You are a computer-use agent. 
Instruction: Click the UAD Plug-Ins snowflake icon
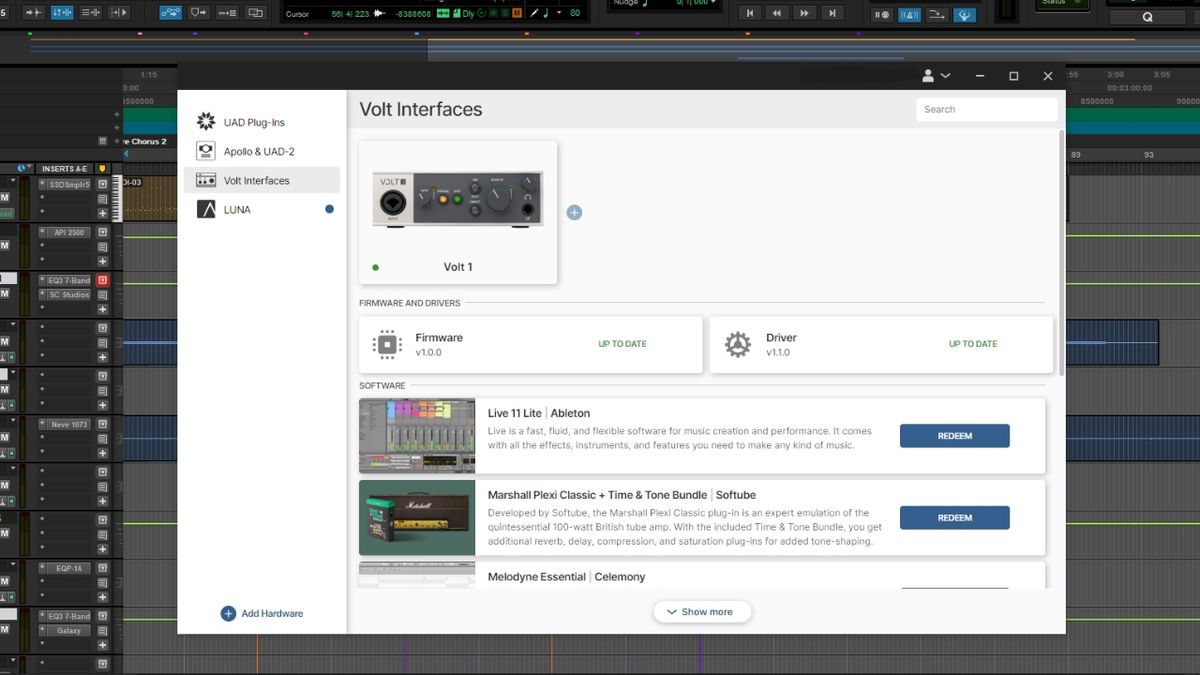[x=206, y=122]
